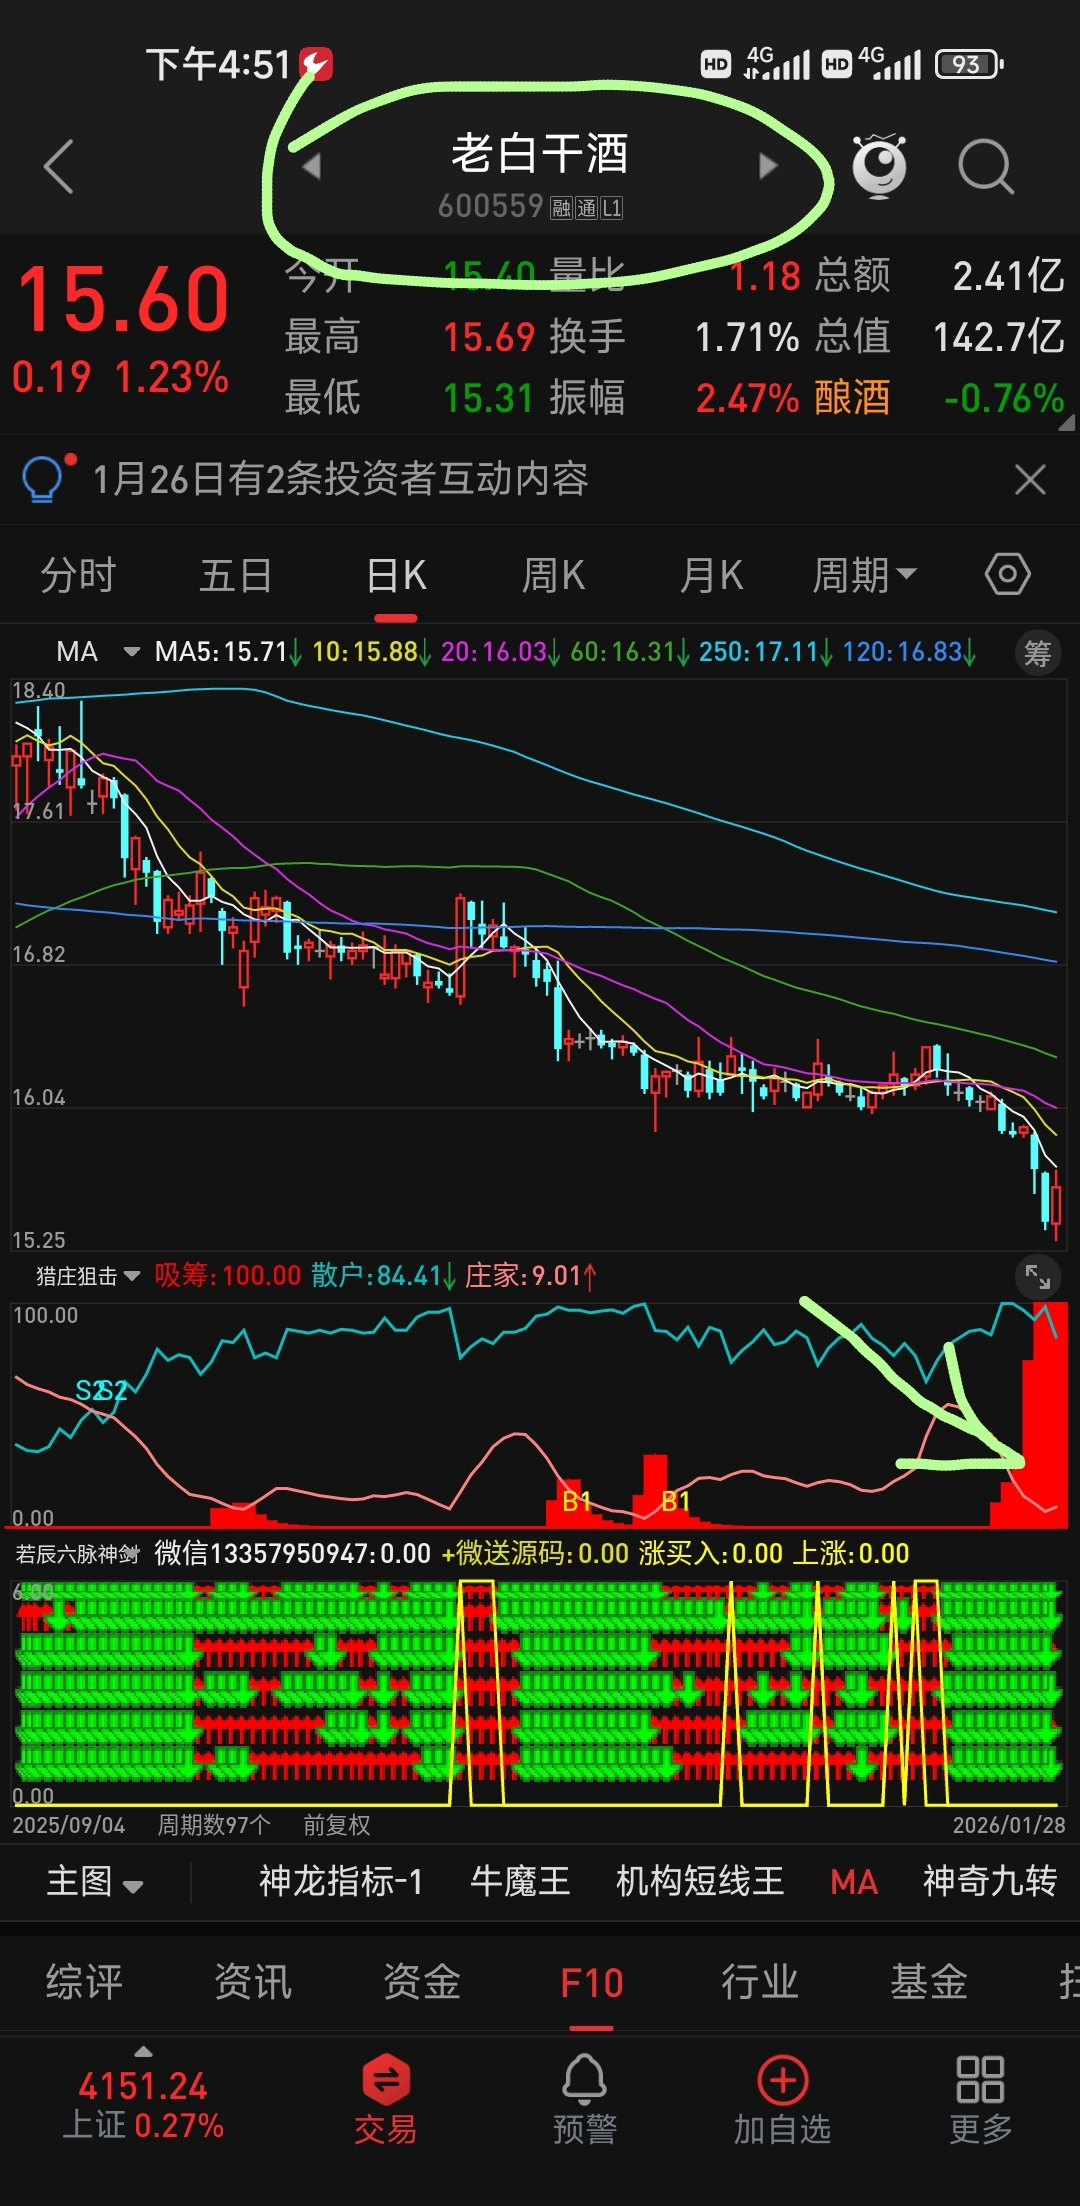Tap the 换手 1.71% value
The height and width of the screenshot is (2206, 1080).
(x=747, y=337)
